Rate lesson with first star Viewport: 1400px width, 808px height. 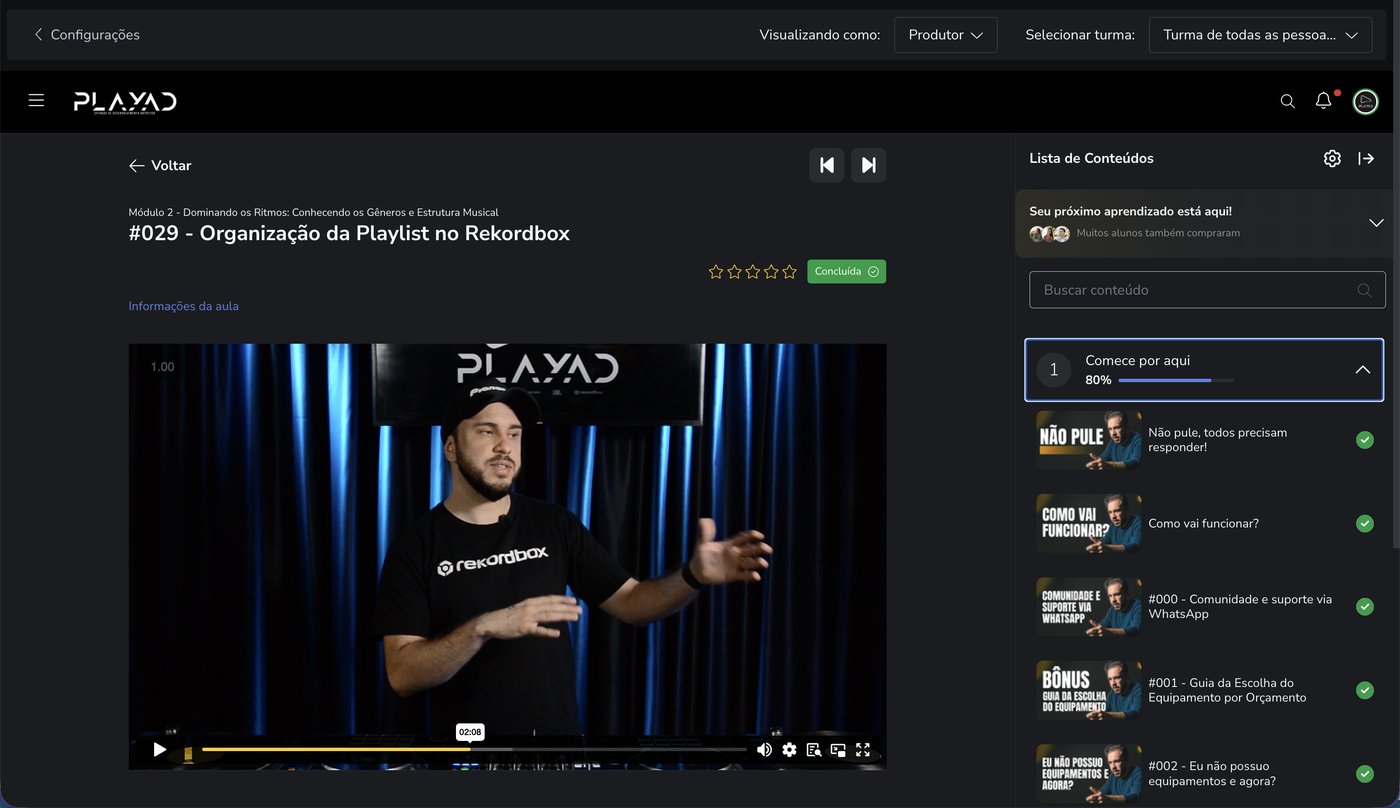pos(716,271)
